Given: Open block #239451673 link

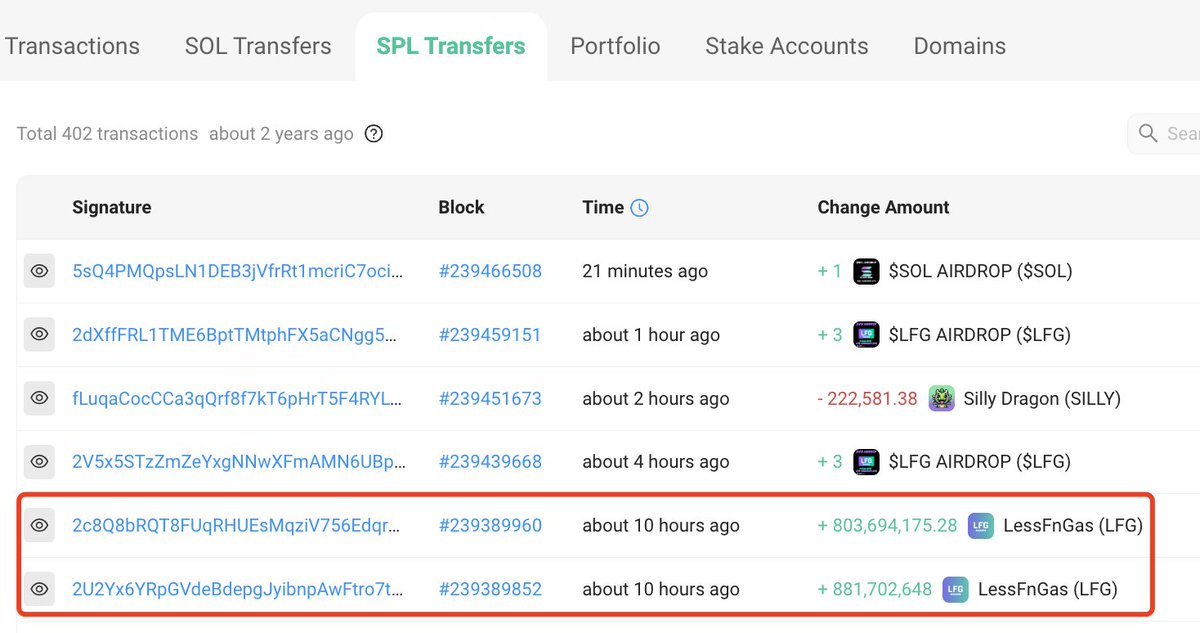Looking at the screenshot, I should click(x=490, y=398).
